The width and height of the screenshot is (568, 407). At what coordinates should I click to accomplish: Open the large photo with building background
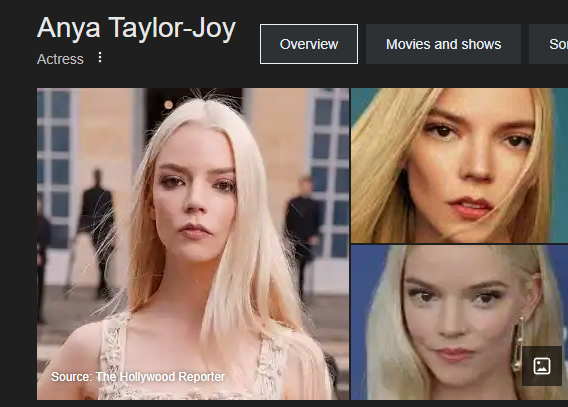pos(193,244)
